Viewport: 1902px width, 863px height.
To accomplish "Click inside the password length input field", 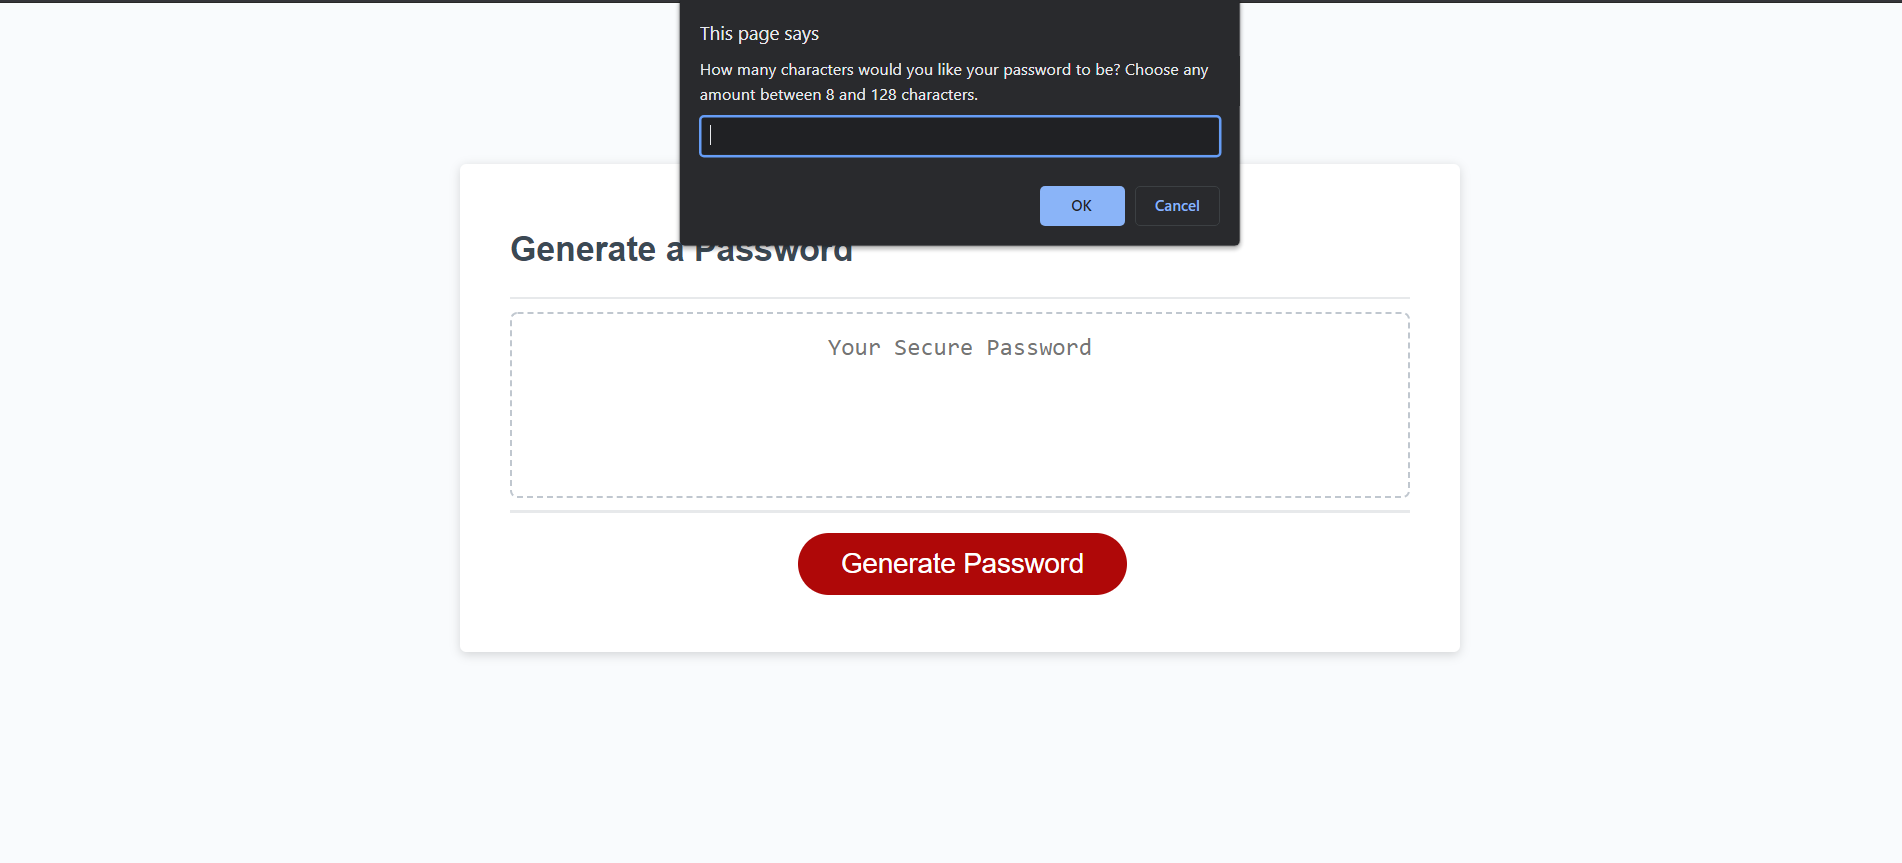I will (959, 136).
